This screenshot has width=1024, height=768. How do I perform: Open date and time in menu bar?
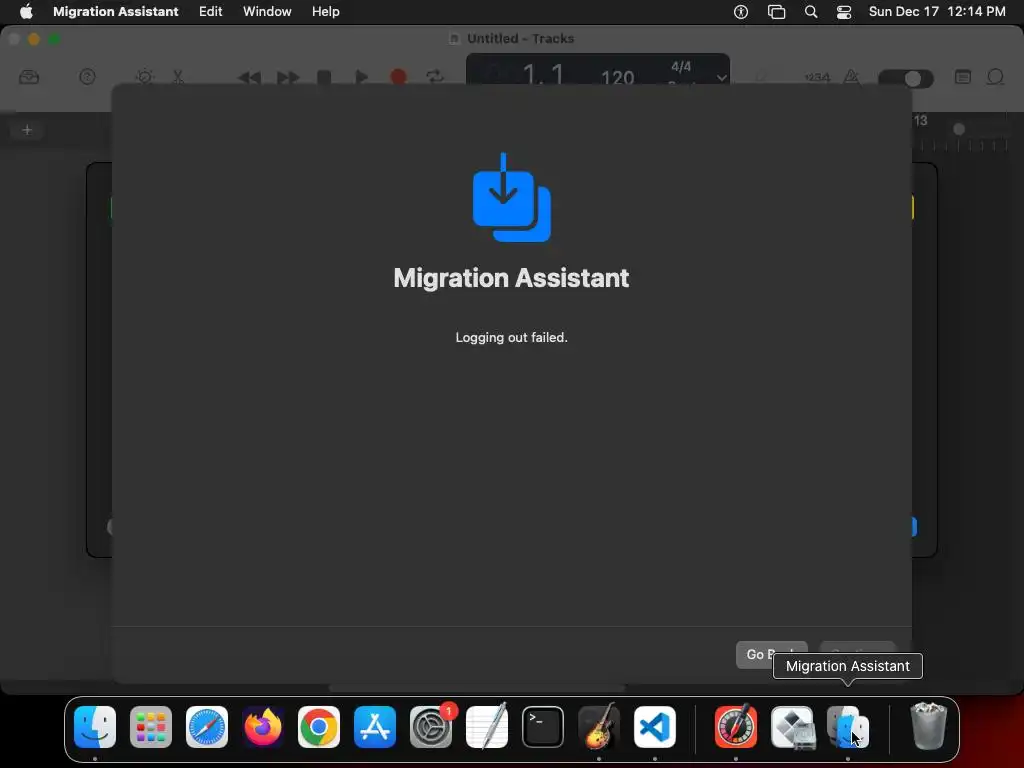pos(937,11)
